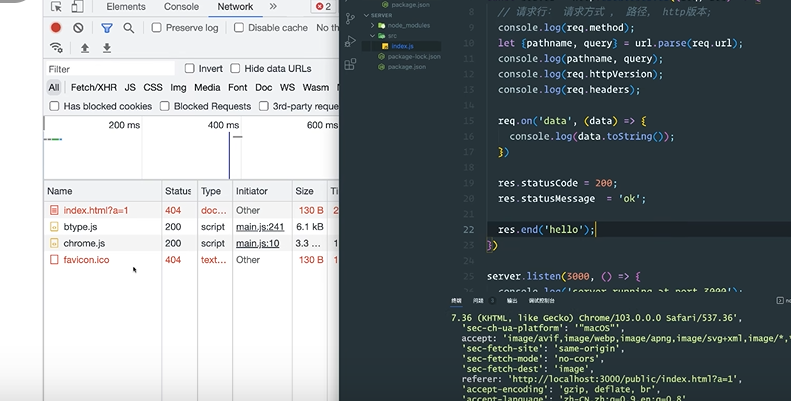Image resolution: width=791 pixels, height=401 pixels.
Task: Filter requests by Media type
Action: (207, 87)
